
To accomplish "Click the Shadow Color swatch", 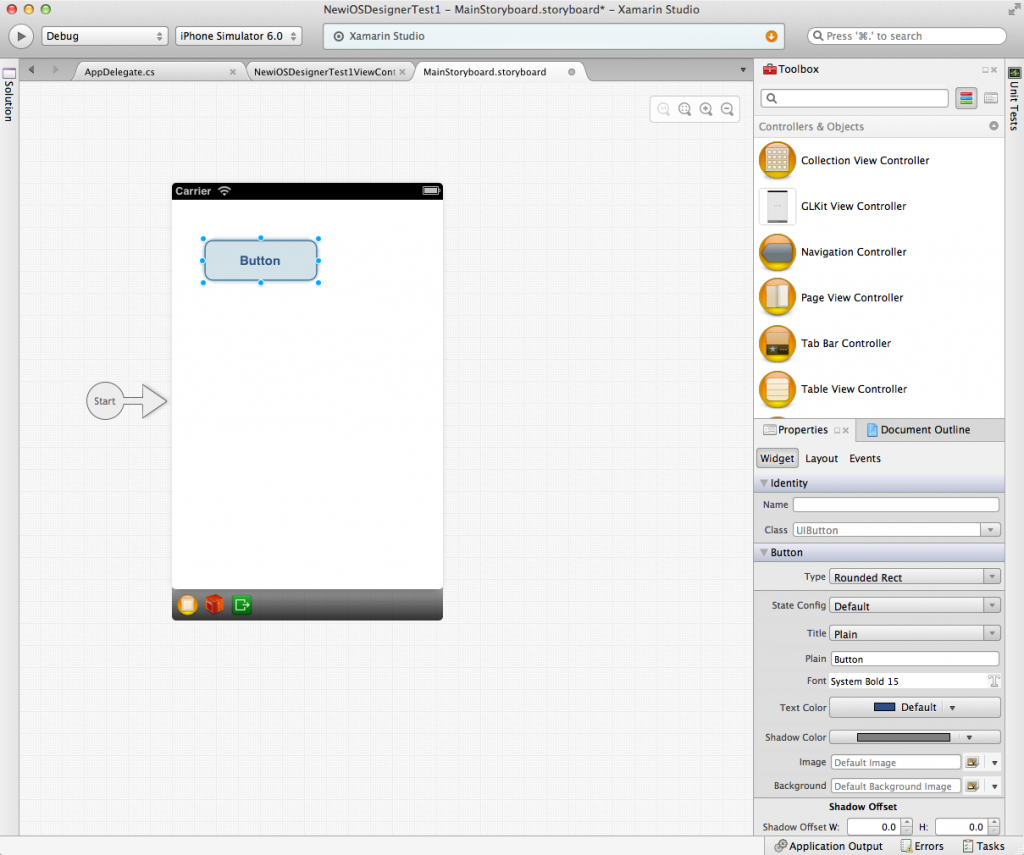I will pyautogui.click(x=903, y=737).
